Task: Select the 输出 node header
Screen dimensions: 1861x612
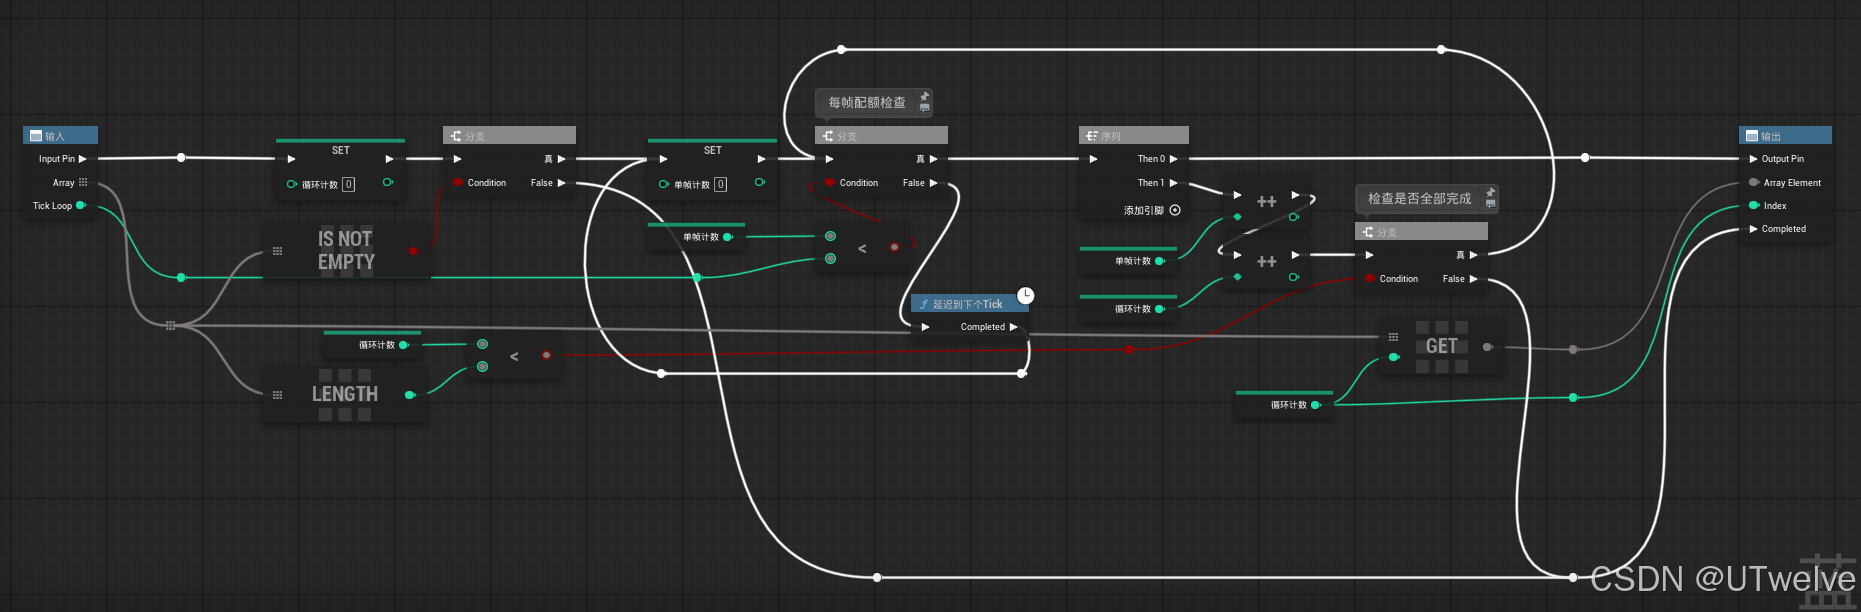Action: click(1785, 136)
